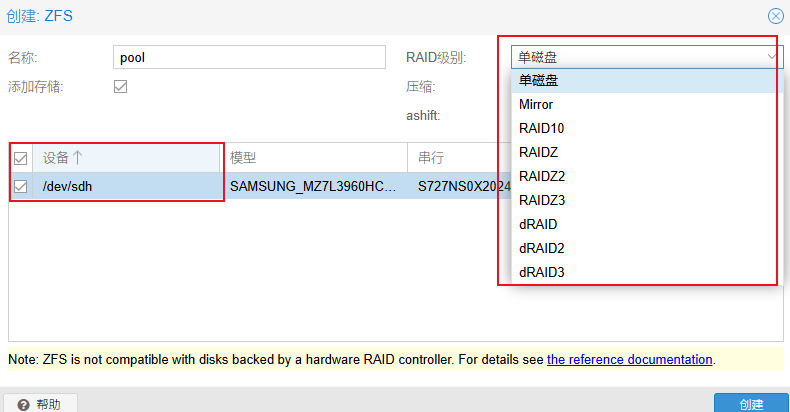The image size is (790, 412).
Task: Choose Mirror in RAID level list
Action: coord(536,104)
